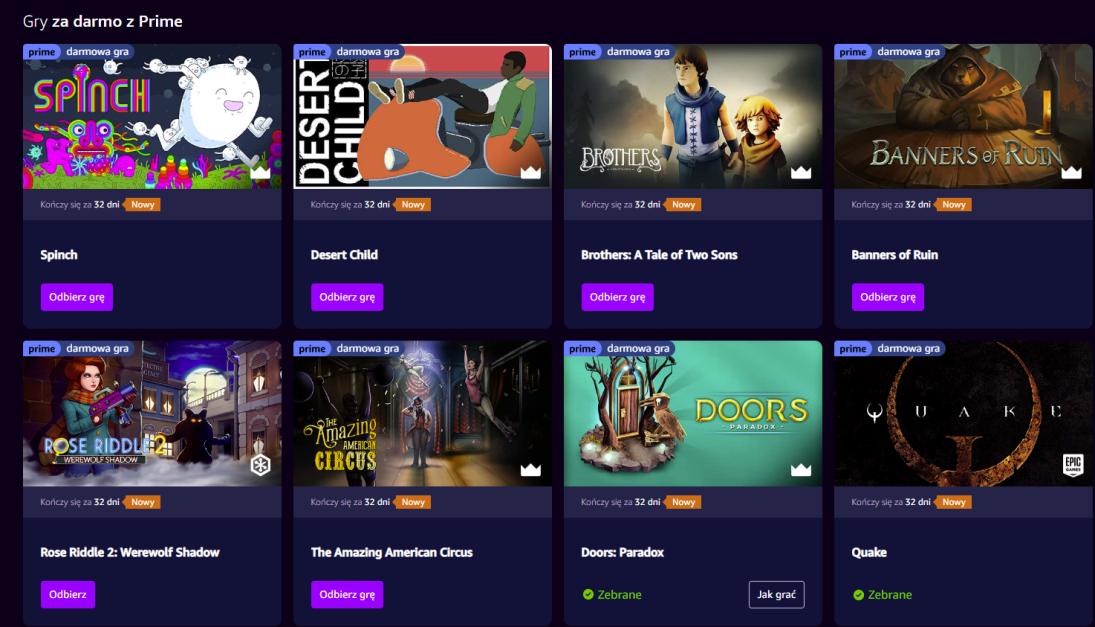This screenshot has height=627, width=1095.
Task: Open Jak grać for Doors: Paradox
Action: (777, 594)
